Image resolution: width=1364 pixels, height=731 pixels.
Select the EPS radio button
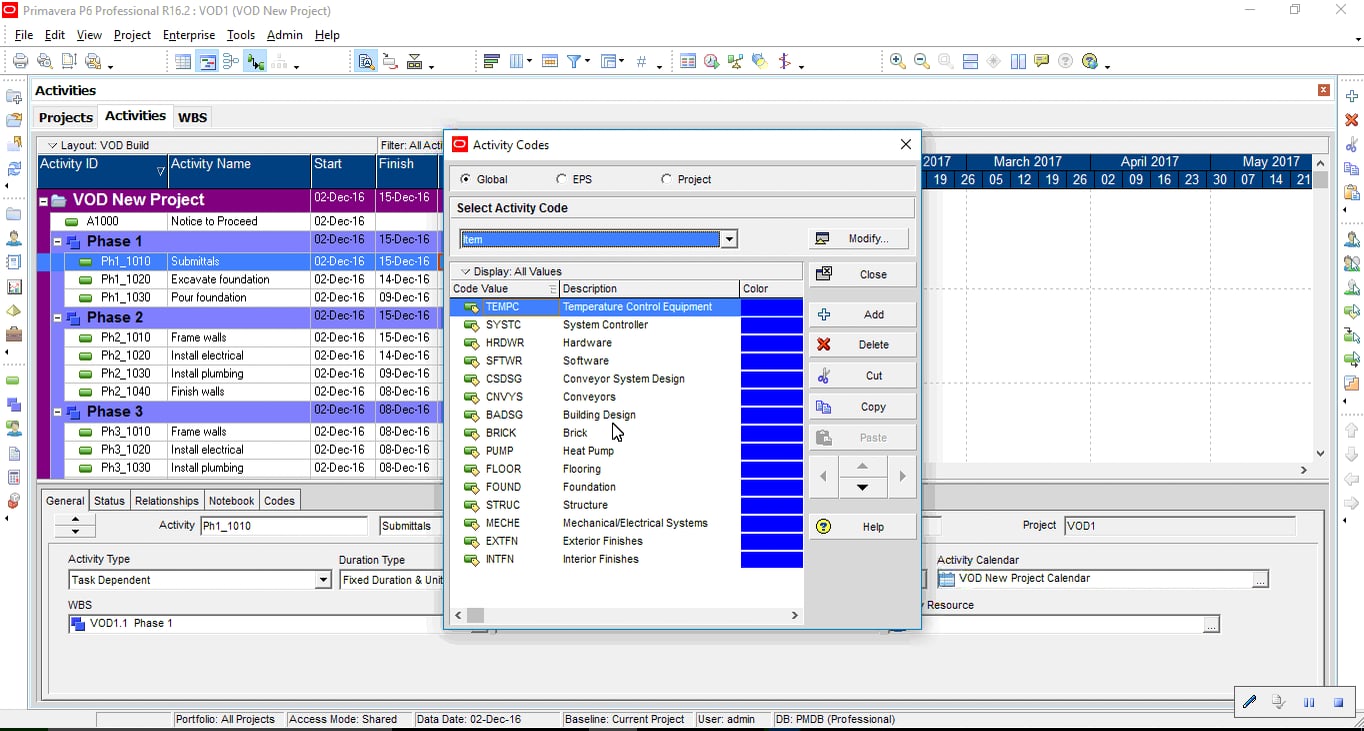[x=561, y=179]
